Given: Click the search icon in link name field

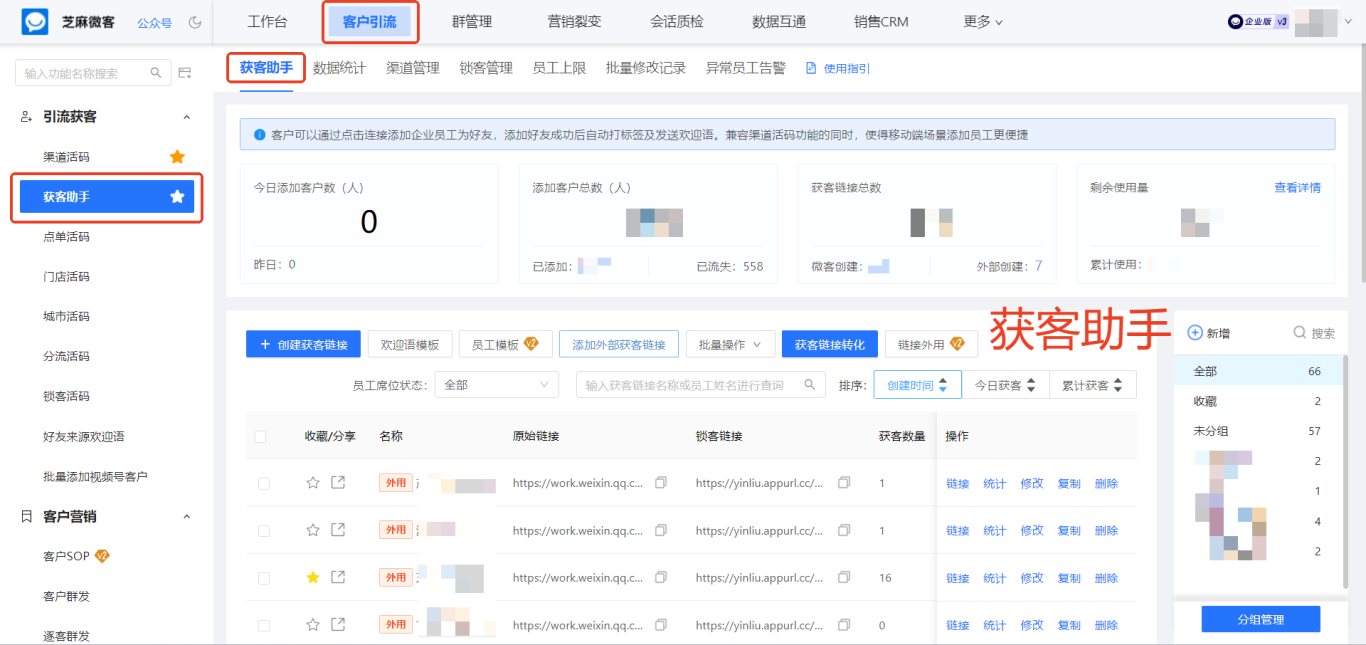Looking at the screenshot, I should tap(810, 384).
